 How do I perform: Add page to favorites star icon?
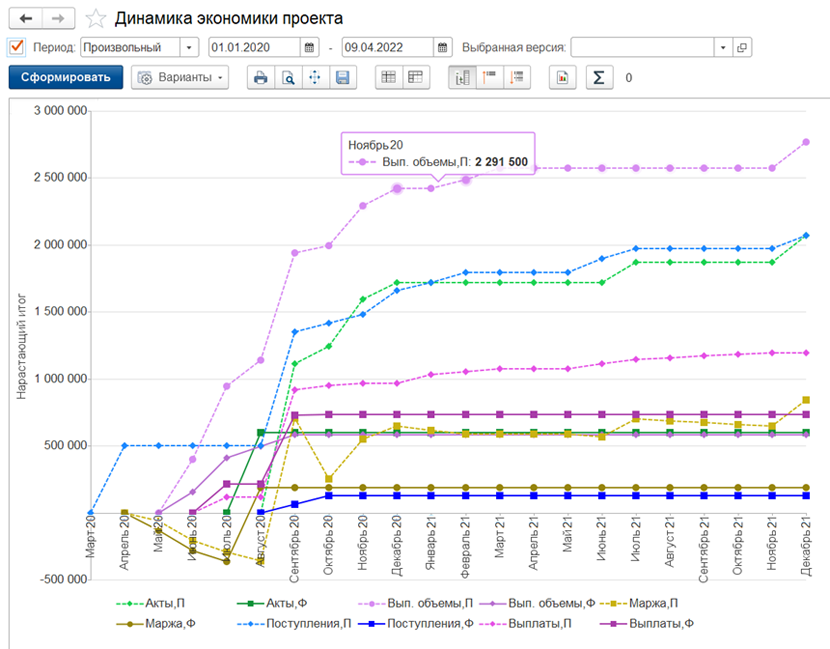(x=96, y=19)
